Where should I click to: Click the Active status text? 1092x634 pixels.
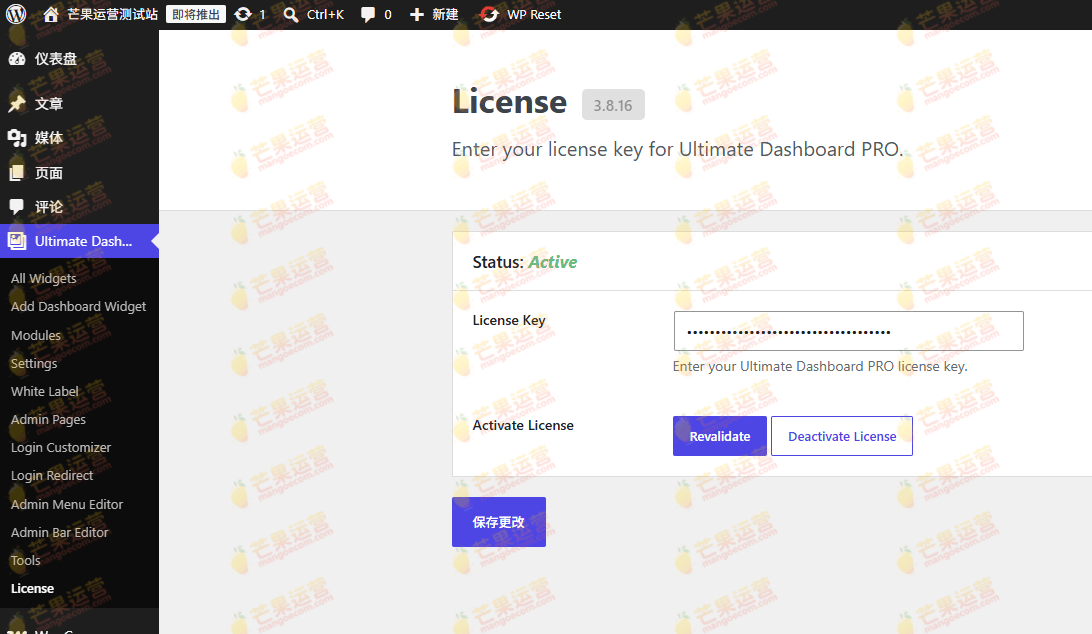(552, 262)
